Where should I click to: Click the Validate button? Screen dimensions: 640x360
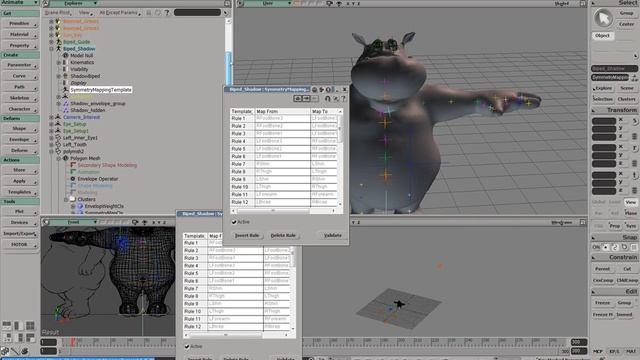coord(333,236)
